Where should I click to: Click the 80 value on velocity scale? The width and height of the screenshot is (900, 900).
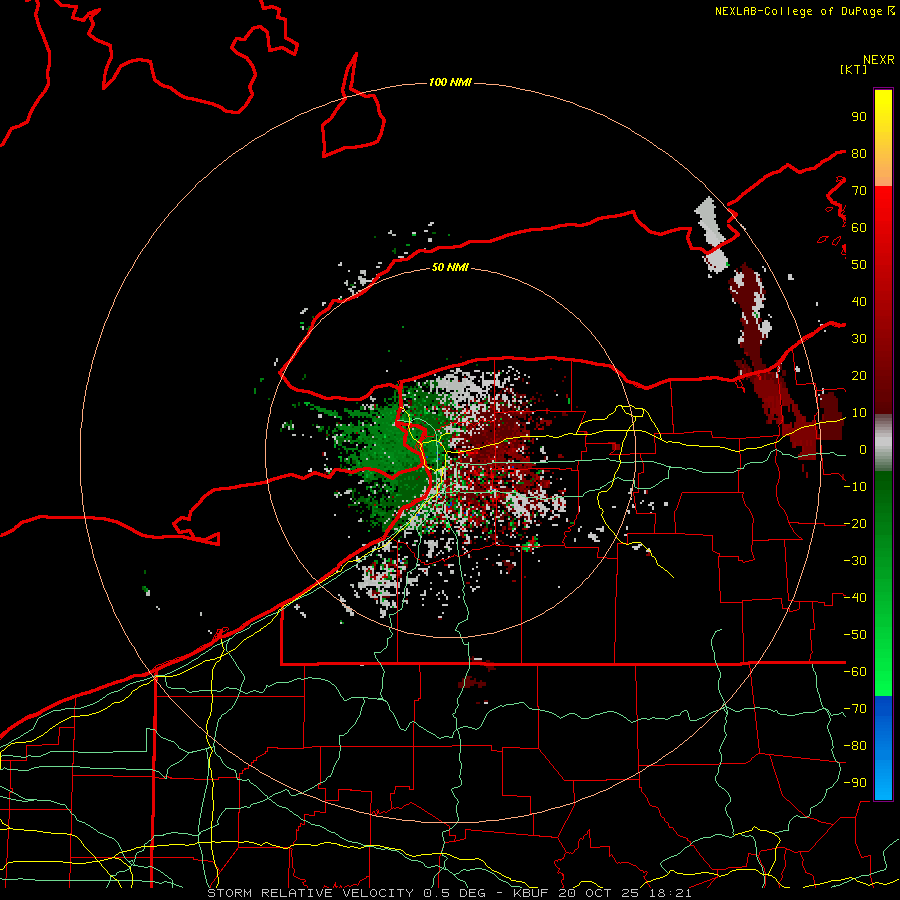click(x=859, y=154)
